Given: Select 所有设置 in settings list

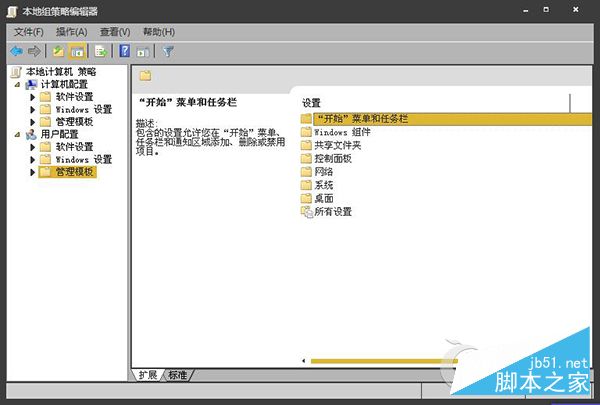Looking at the screenshot, I should 333,212.
